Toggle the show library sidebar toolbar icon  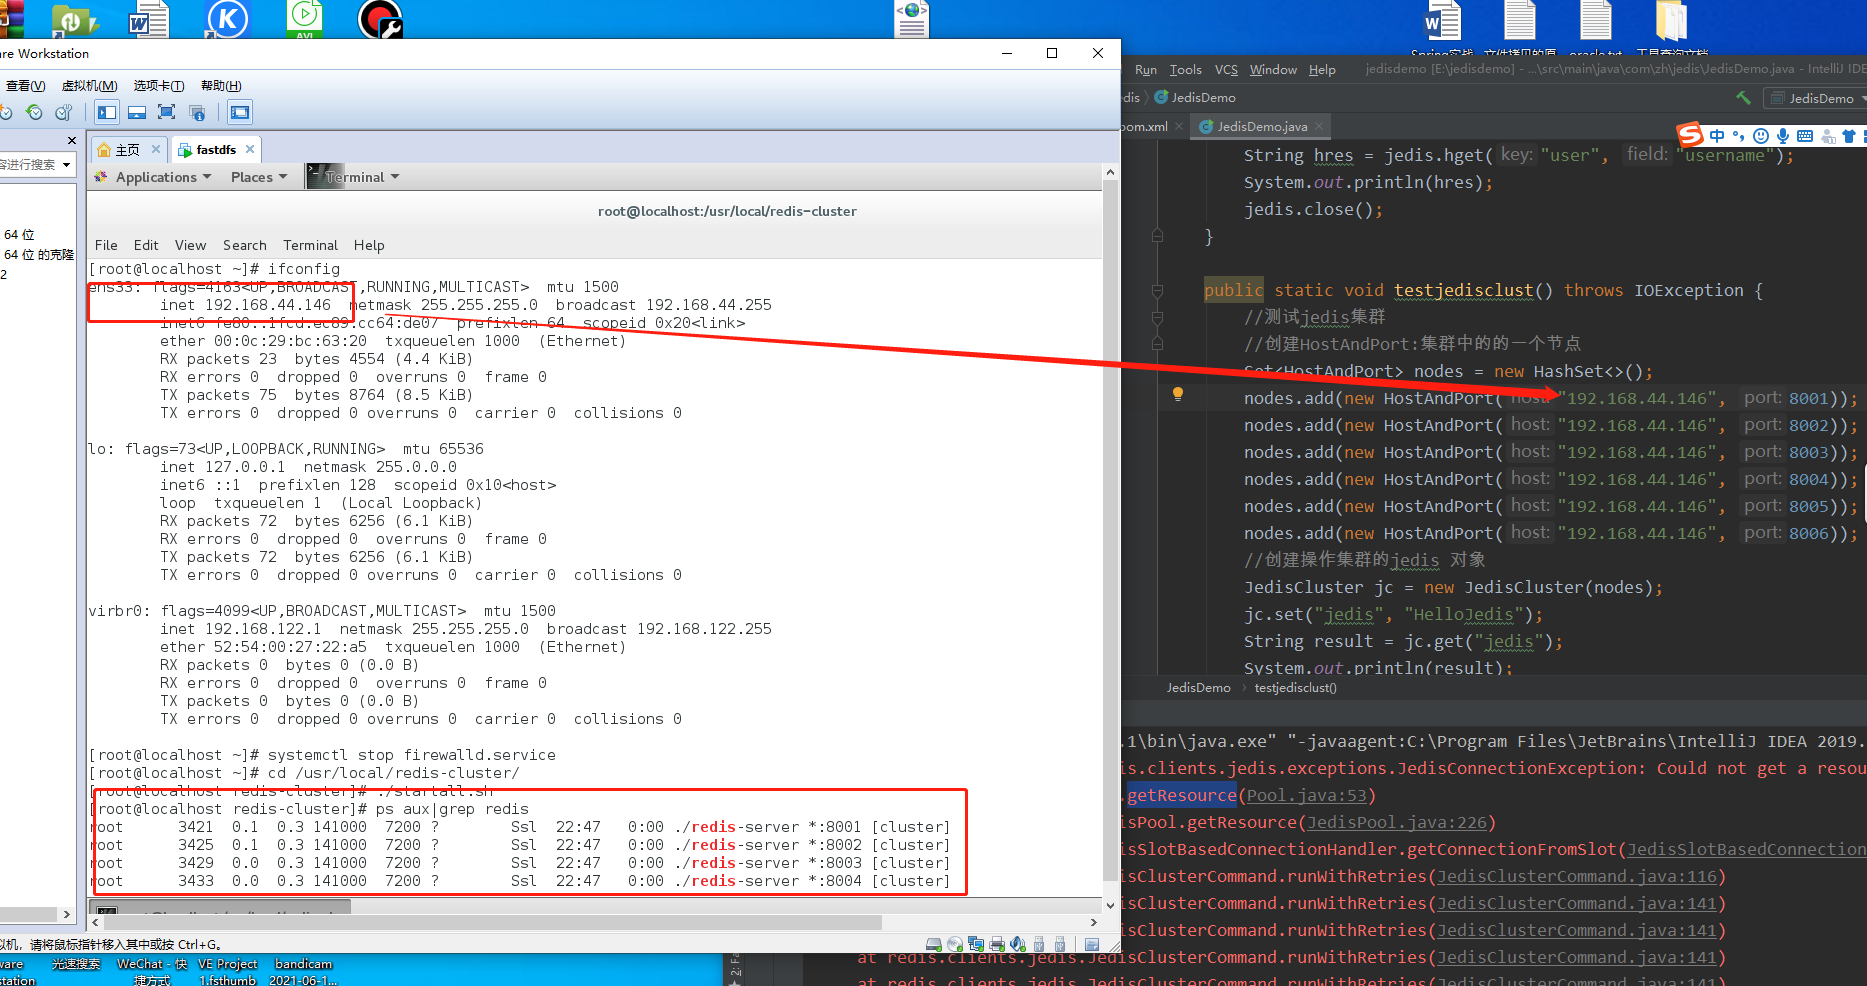(107, 112)
